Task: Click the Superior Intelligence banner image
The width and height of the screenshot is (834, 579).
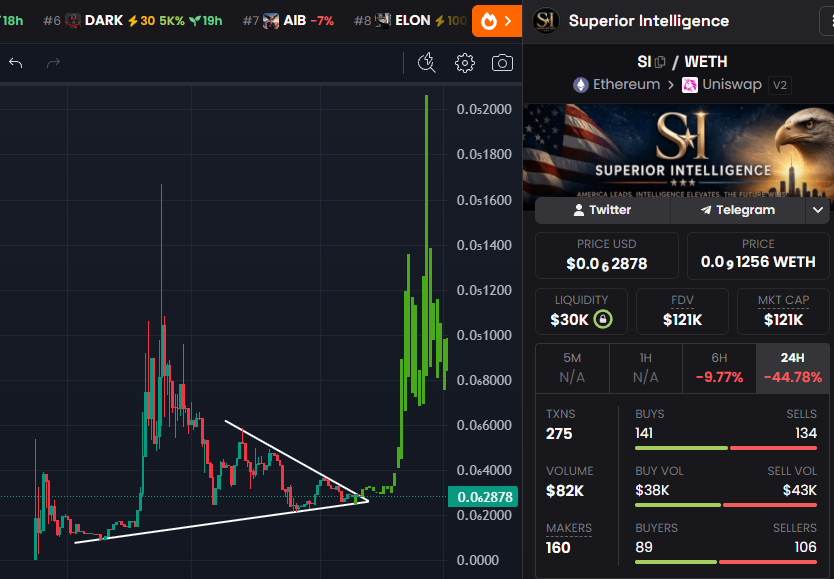Action: (x=678, y=151)
